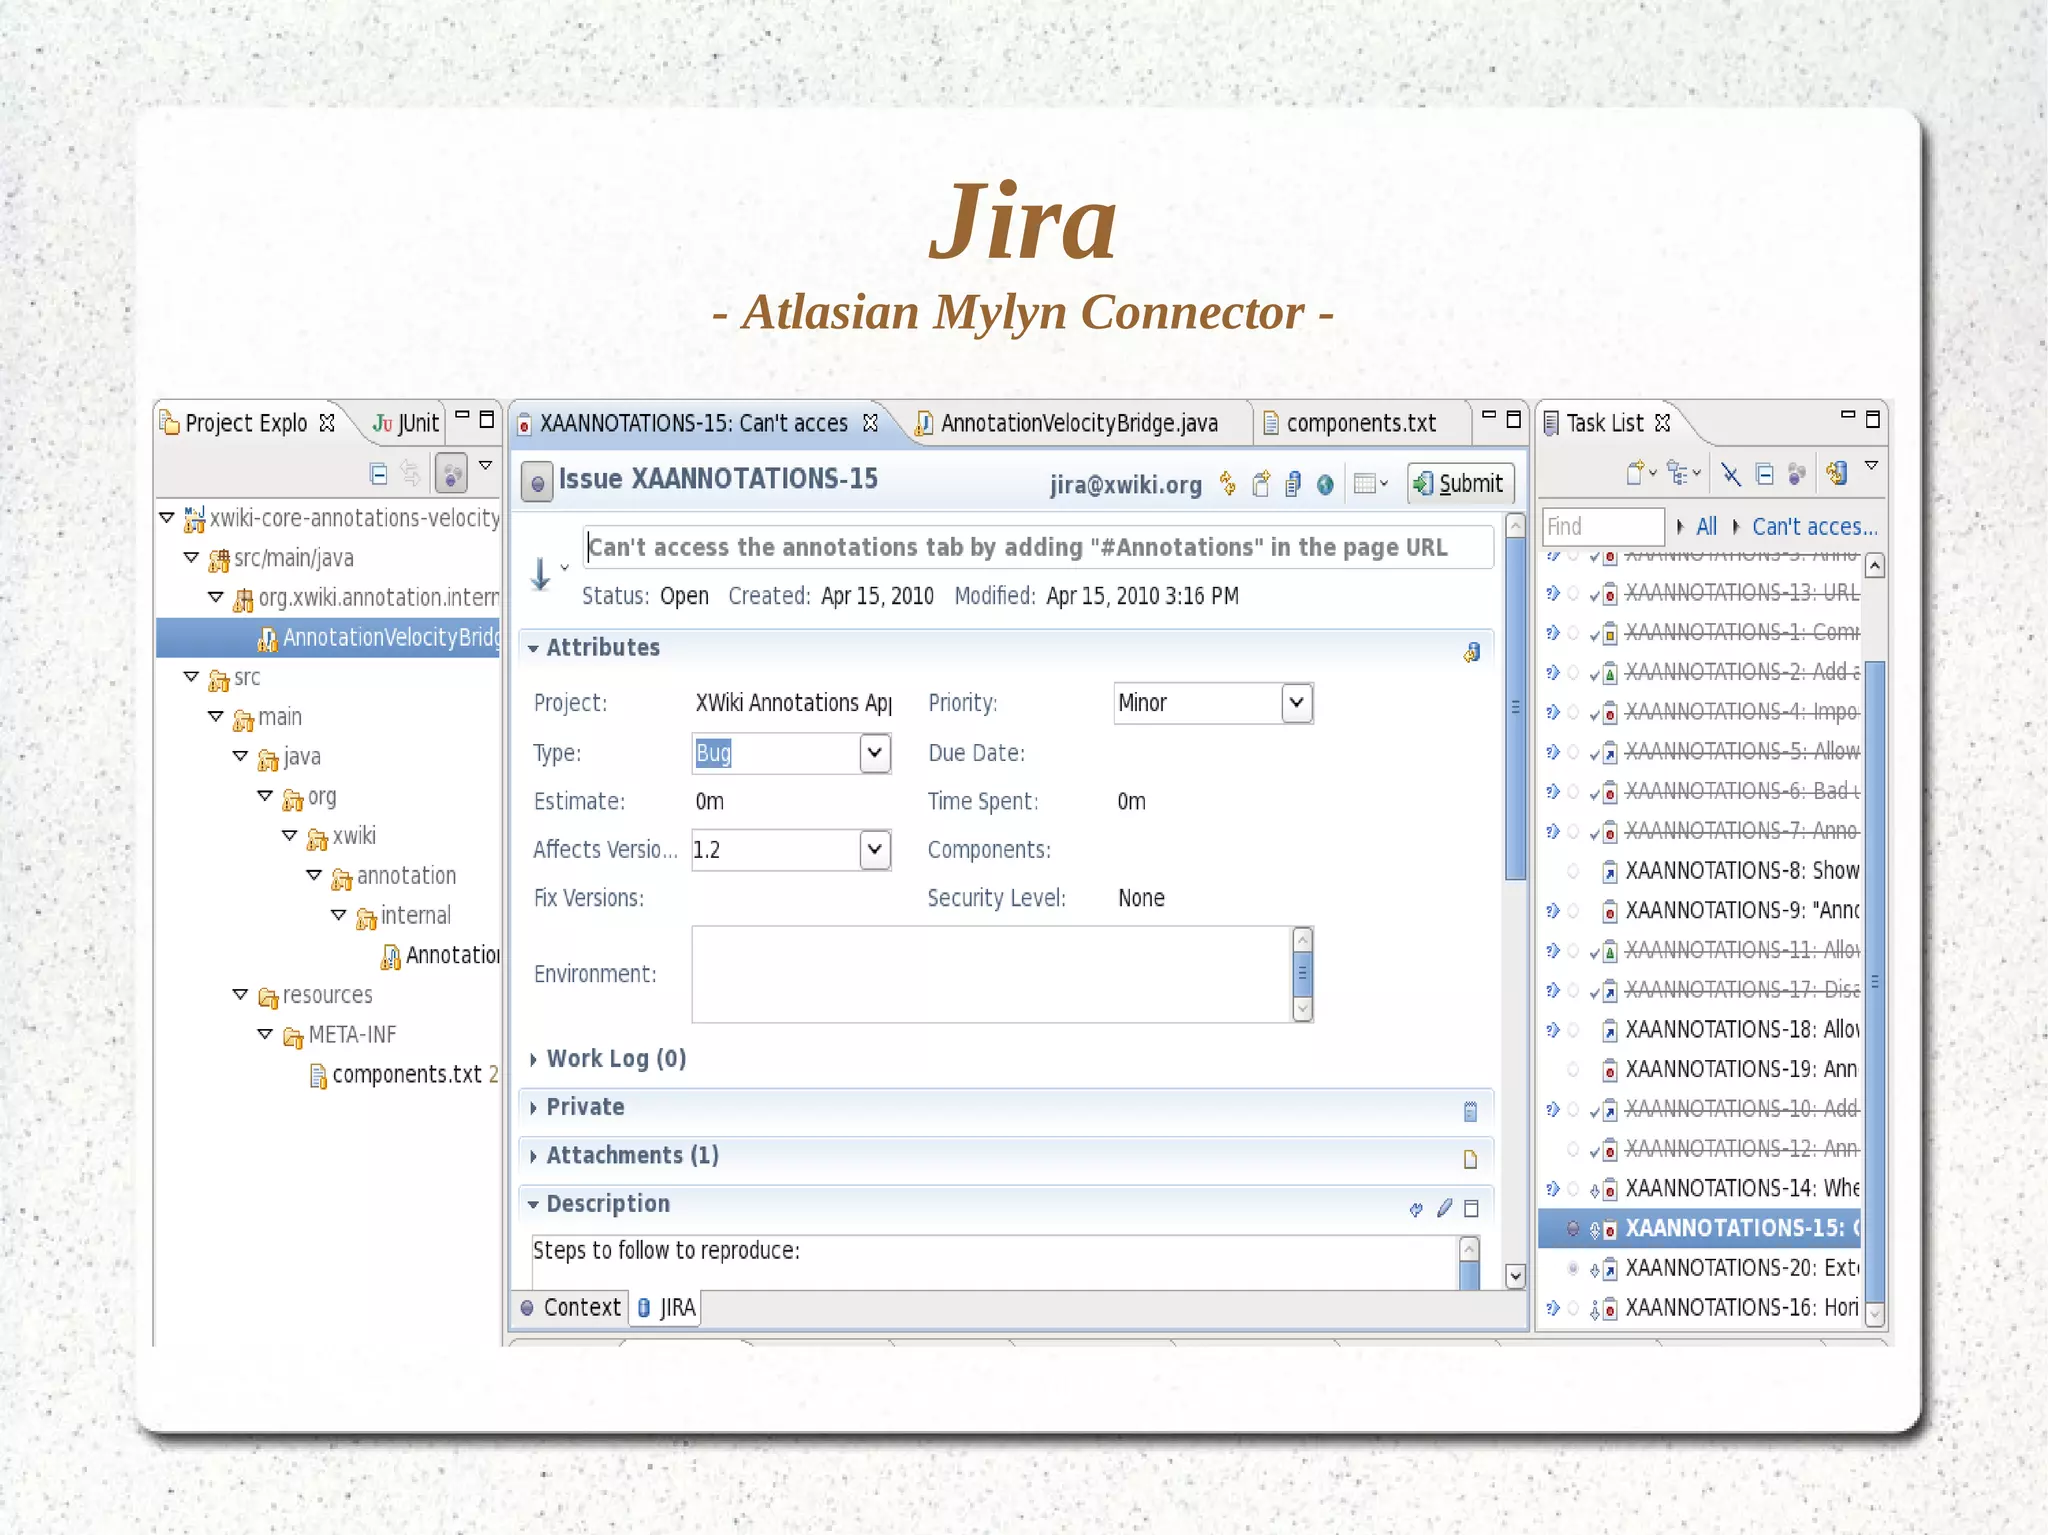Click the Find field in the Task List
This screenshot has width=2048, height=1535.
[1602, 526]
